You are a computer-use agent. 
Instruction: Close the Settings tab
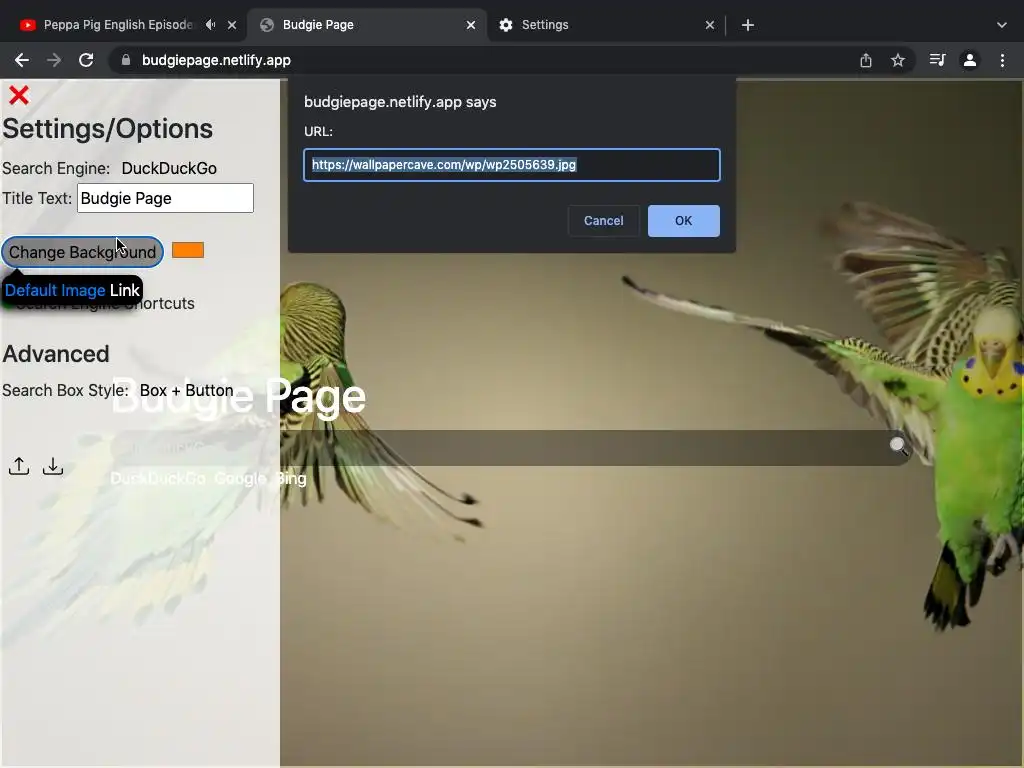pyautogui.click(x=710, y=25)
